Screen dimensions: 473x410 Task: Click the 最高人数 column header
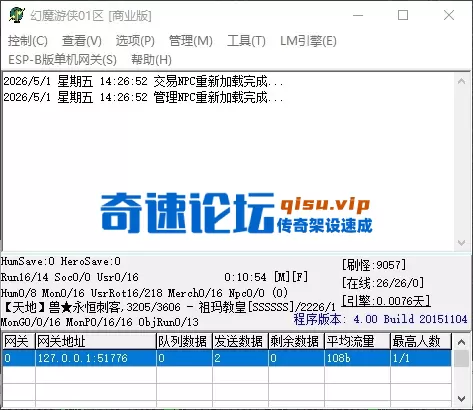[421, 341]
